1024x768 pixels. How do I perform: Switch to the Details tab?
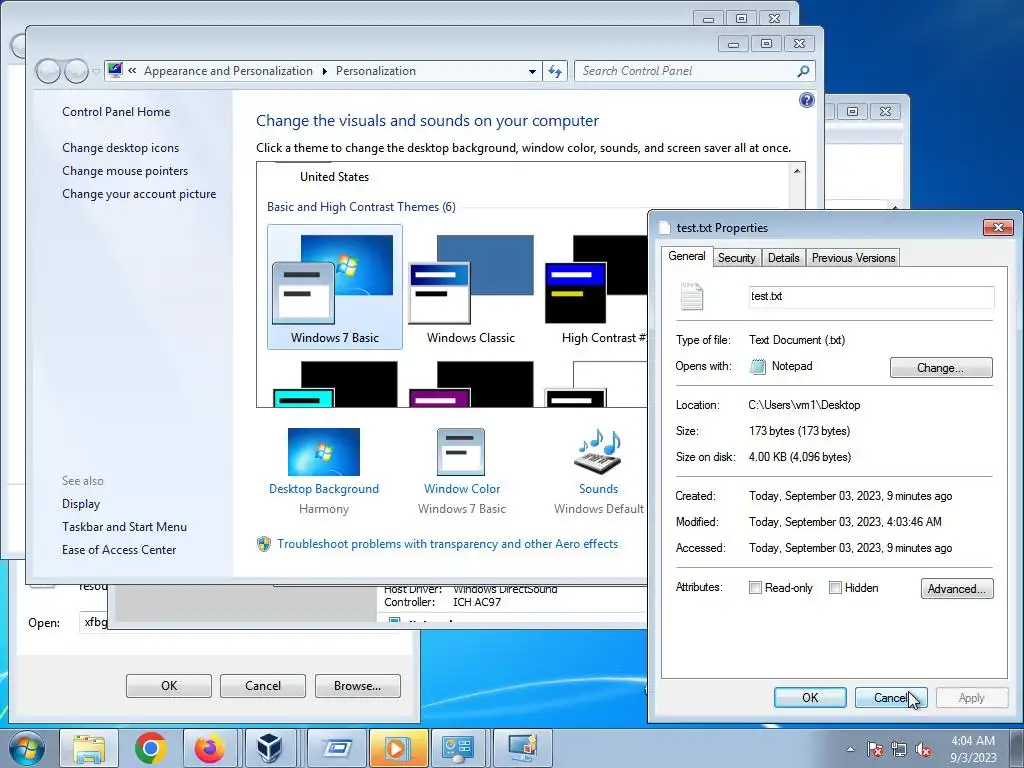784,258
